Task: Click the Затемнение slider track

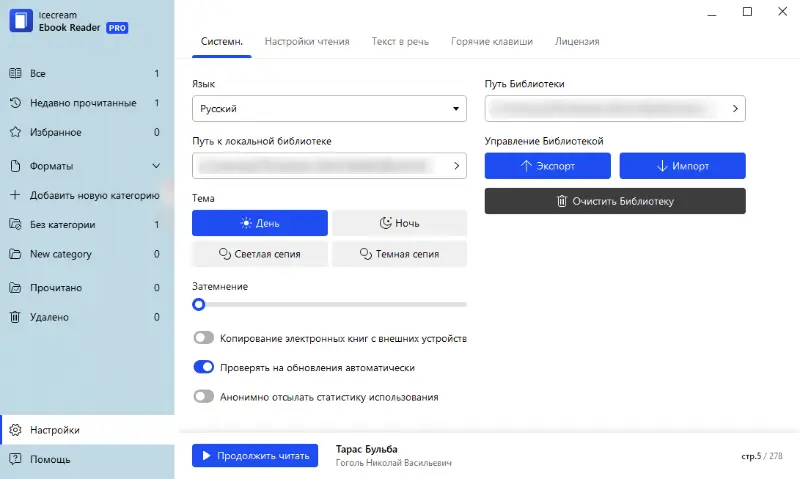Action: tap(329, 305)
